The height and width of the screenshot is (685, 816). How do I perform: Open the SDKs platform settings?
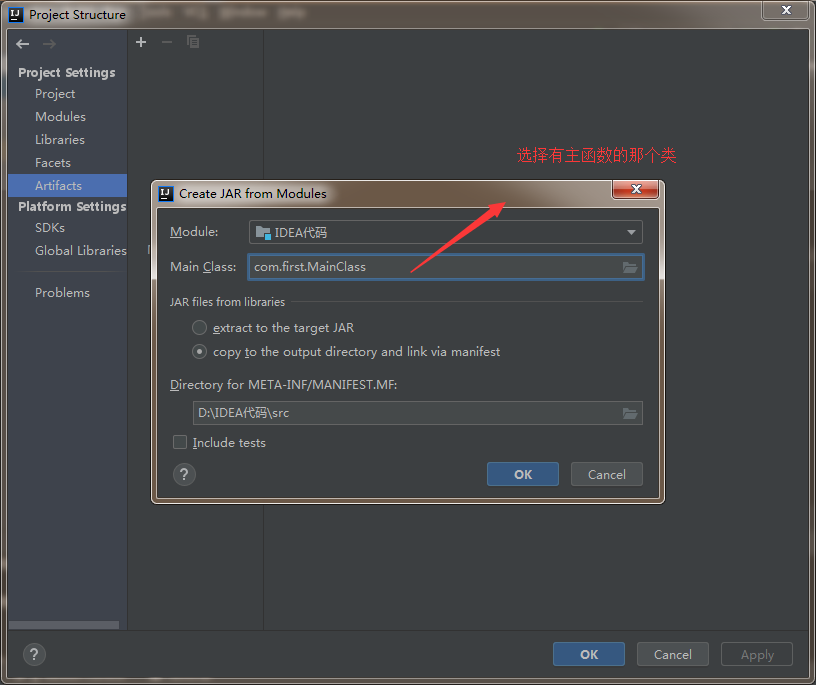50,227
